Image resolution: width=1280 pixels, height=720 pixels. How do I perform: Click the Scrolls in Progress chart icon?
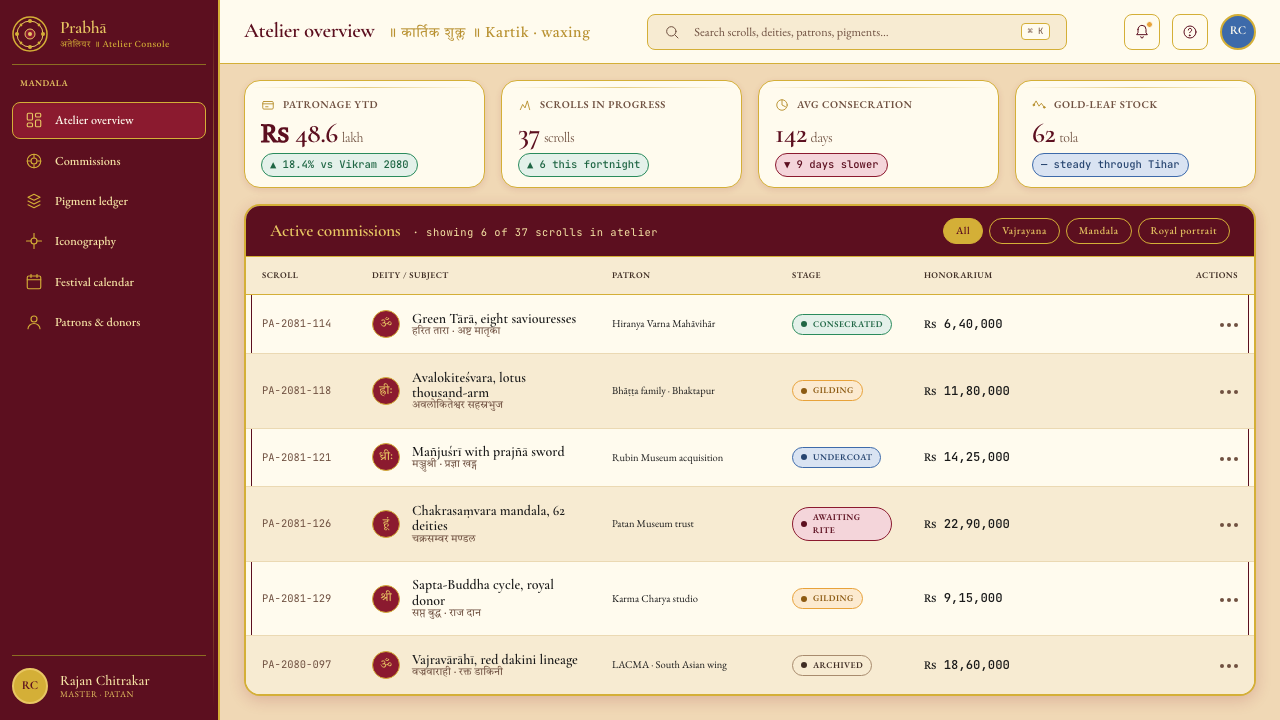(525, 105)
